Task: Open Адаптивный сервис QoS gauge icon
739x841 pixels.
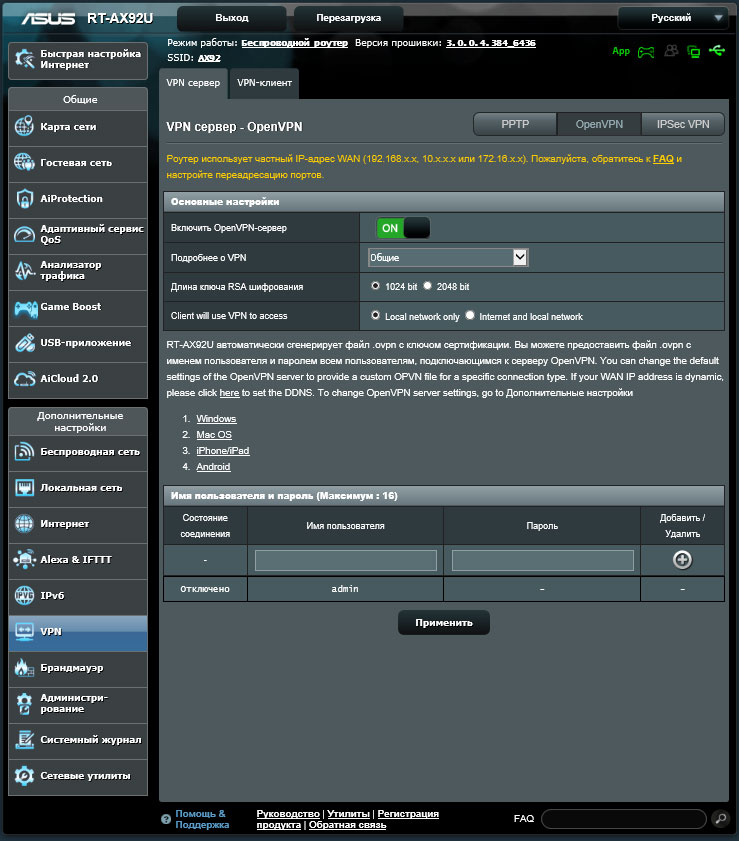Action: (x=24, y=234)
